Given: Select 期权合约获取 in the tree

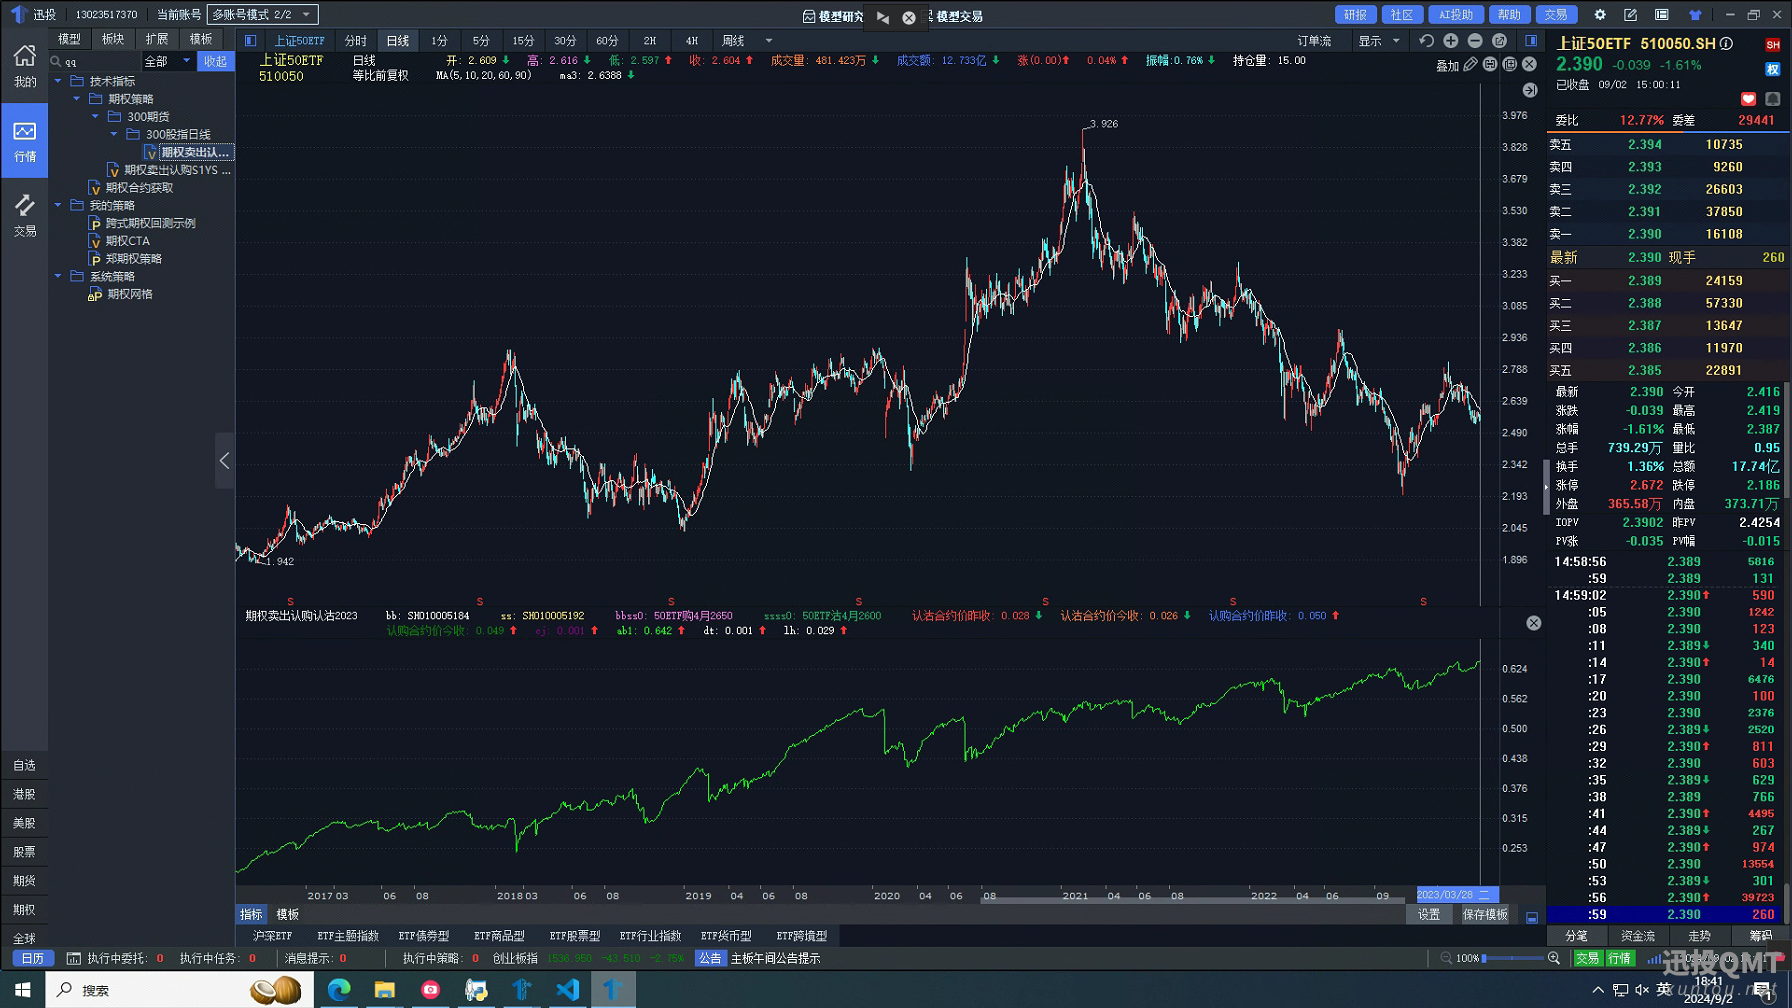Looking at the screenshot, I should 139,187.
